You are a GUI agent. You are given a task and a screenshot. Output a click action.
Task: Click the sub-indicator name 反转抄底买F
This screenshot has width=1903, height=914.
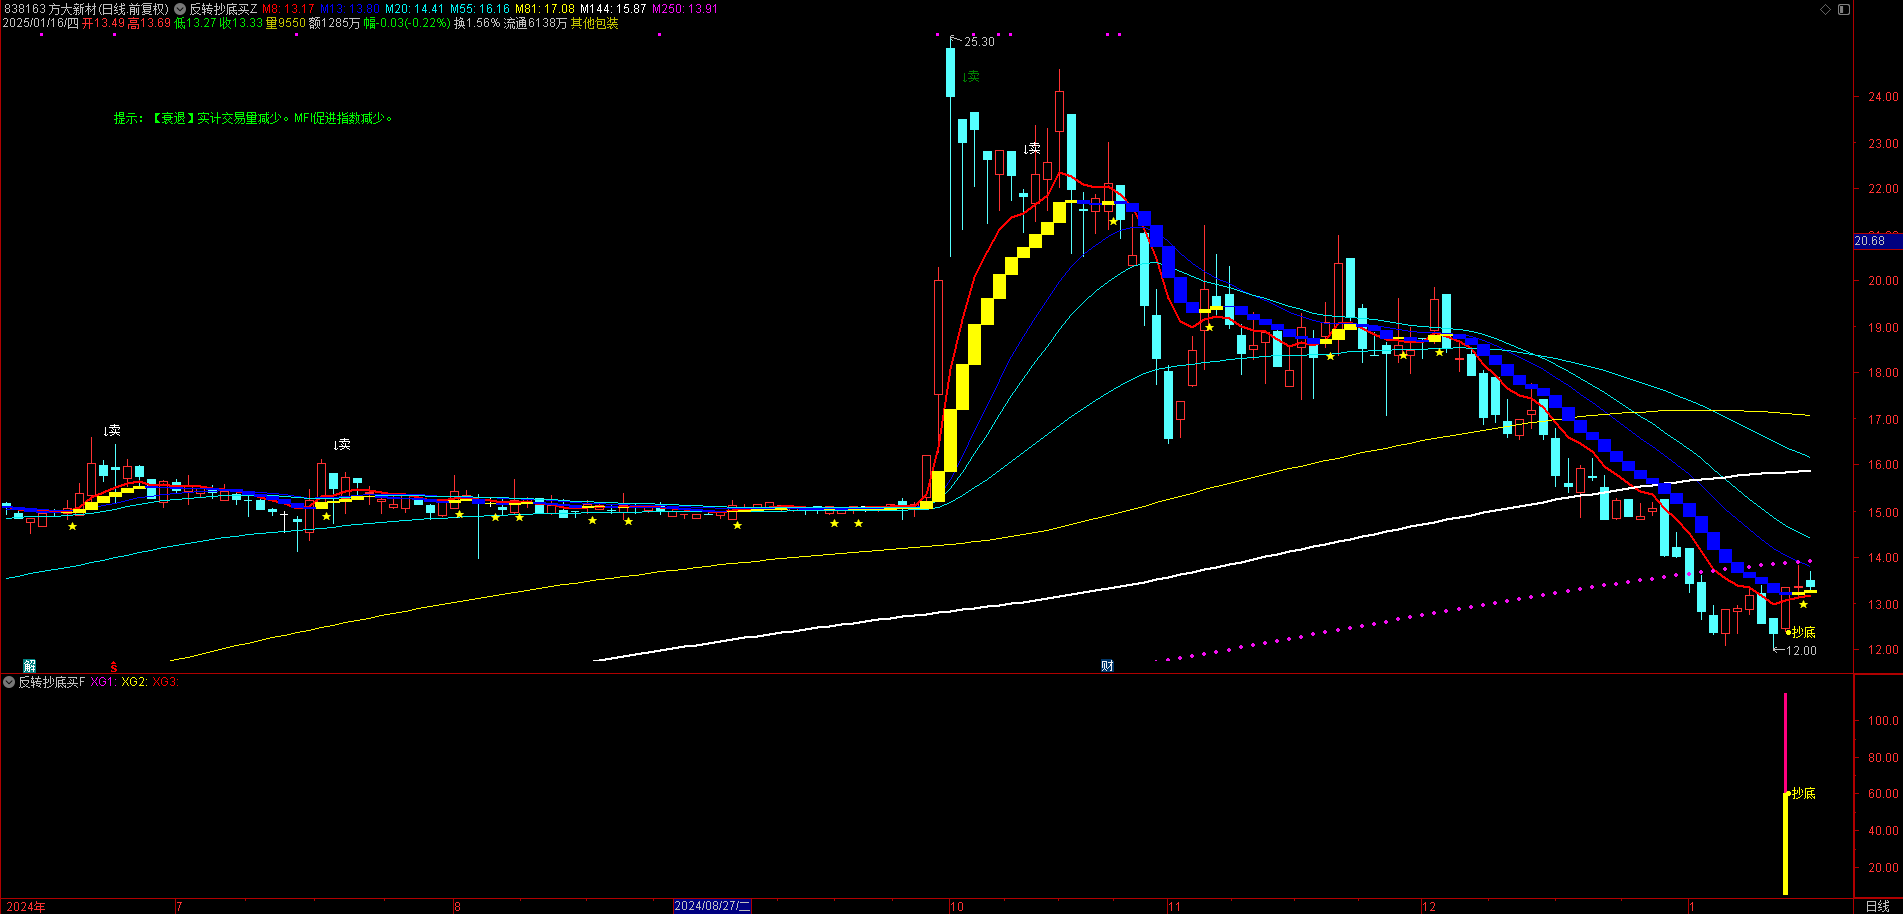tap(52, 682)
